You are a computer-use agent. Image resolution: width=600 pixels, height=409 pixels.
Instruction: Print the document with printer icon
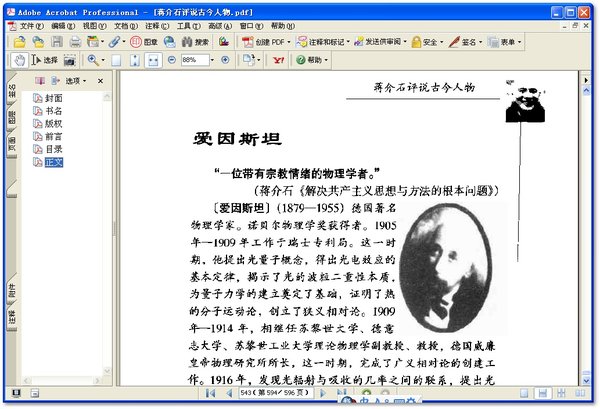click(75, 42)
